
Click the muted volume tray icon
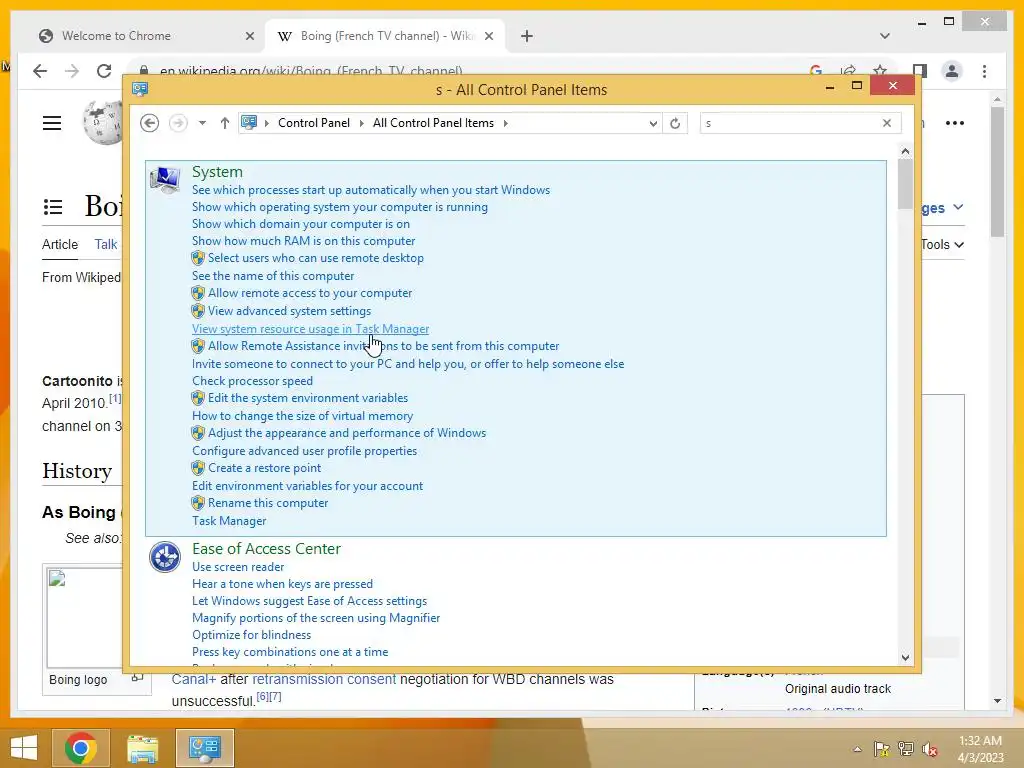pyautogui.click(x=930, y=749)
